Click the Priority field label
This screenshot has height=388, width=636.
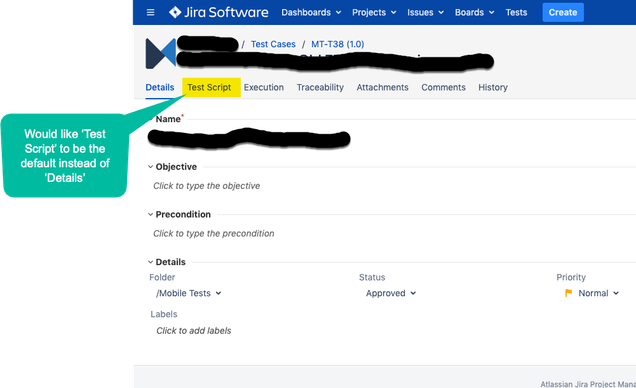(x=571, y=277)
